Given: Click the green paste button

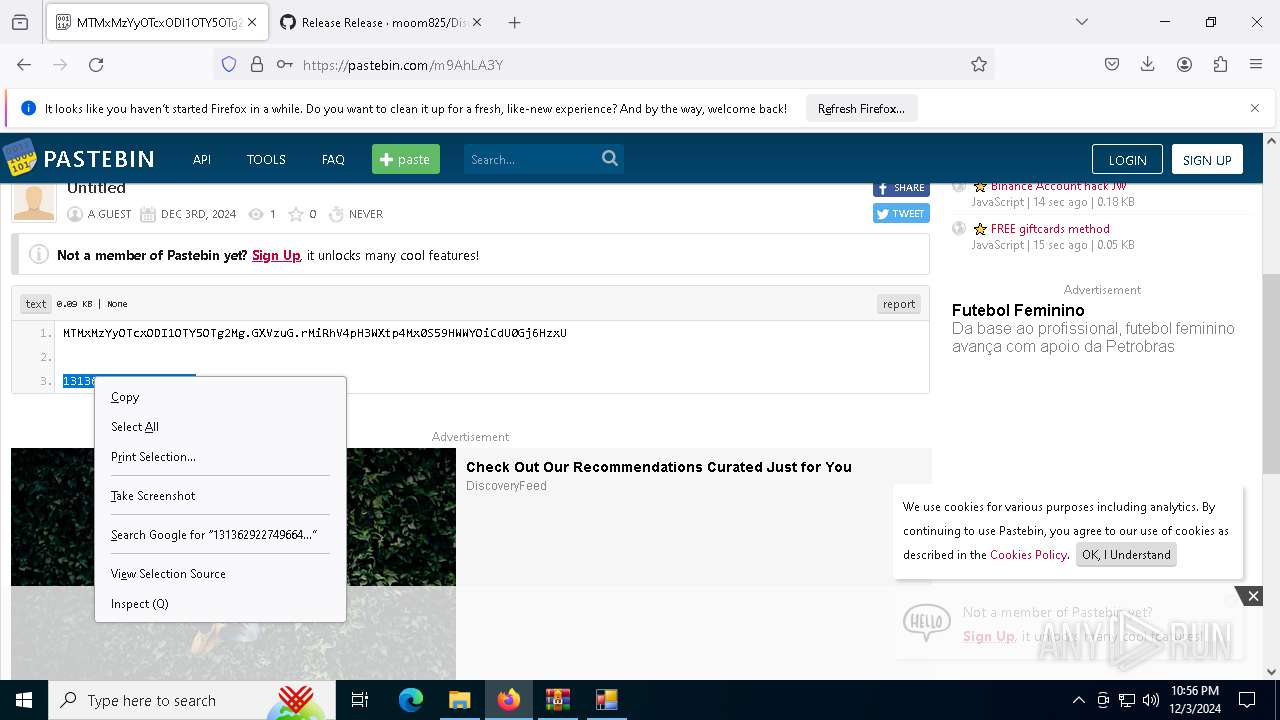Looking at the screenshot, I should pyautogui.click(x=406, y=159).
